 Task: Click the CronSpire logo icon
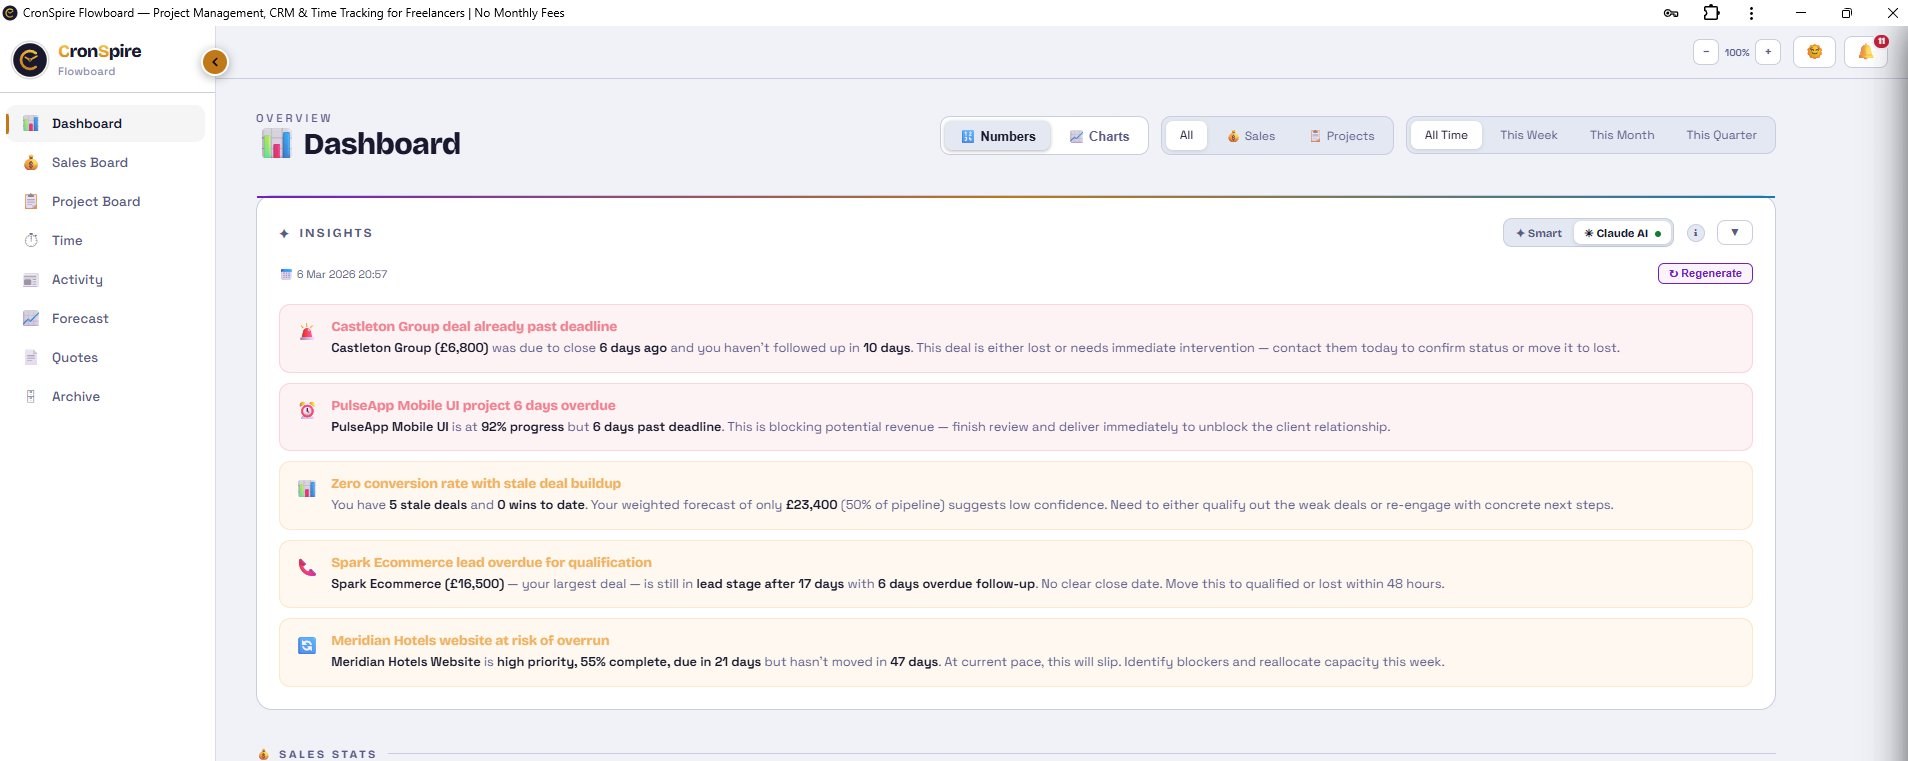30,60
